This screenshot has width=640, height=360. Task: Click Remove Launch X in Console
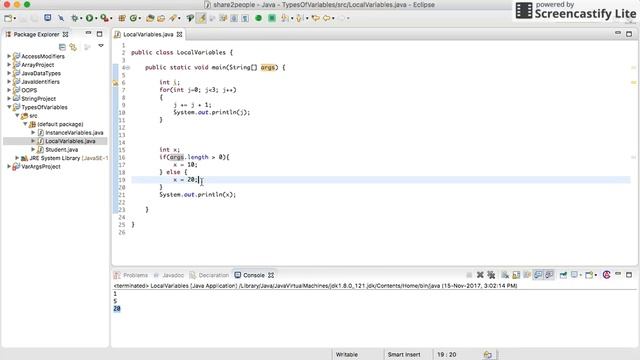tap(480, 275)
